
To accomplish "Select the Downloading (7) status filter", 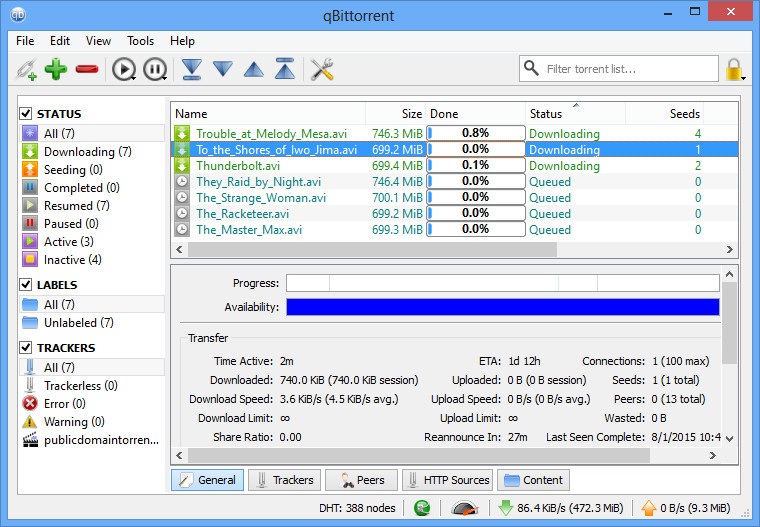I will [x=87, y=152].
